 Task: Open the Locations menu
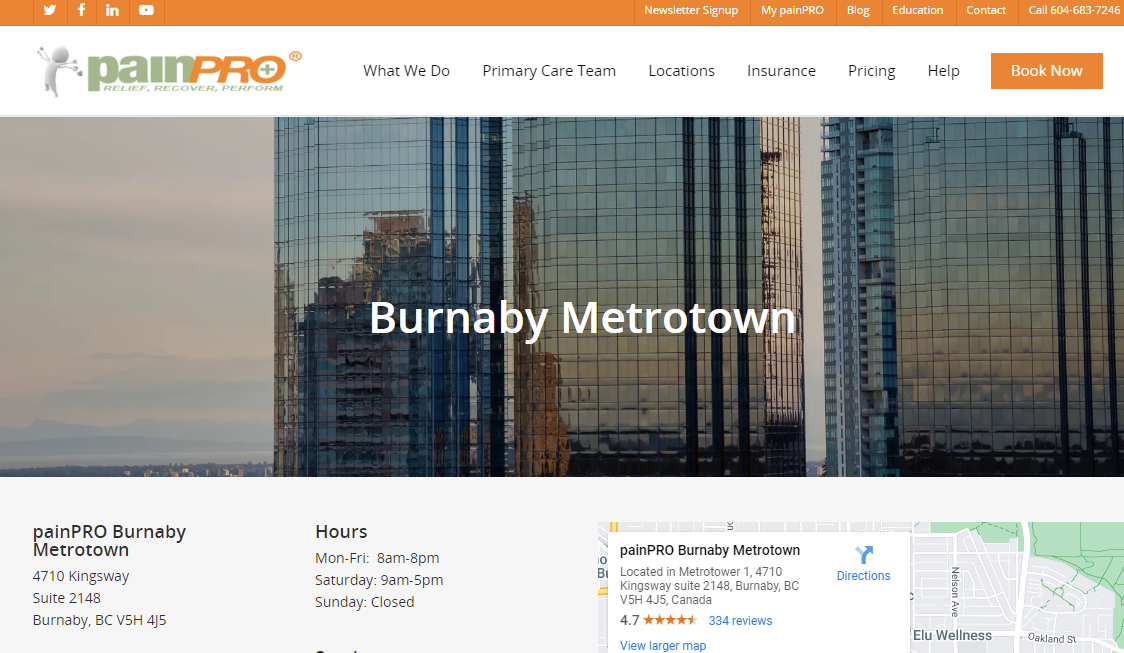click(x=682, y=71)
